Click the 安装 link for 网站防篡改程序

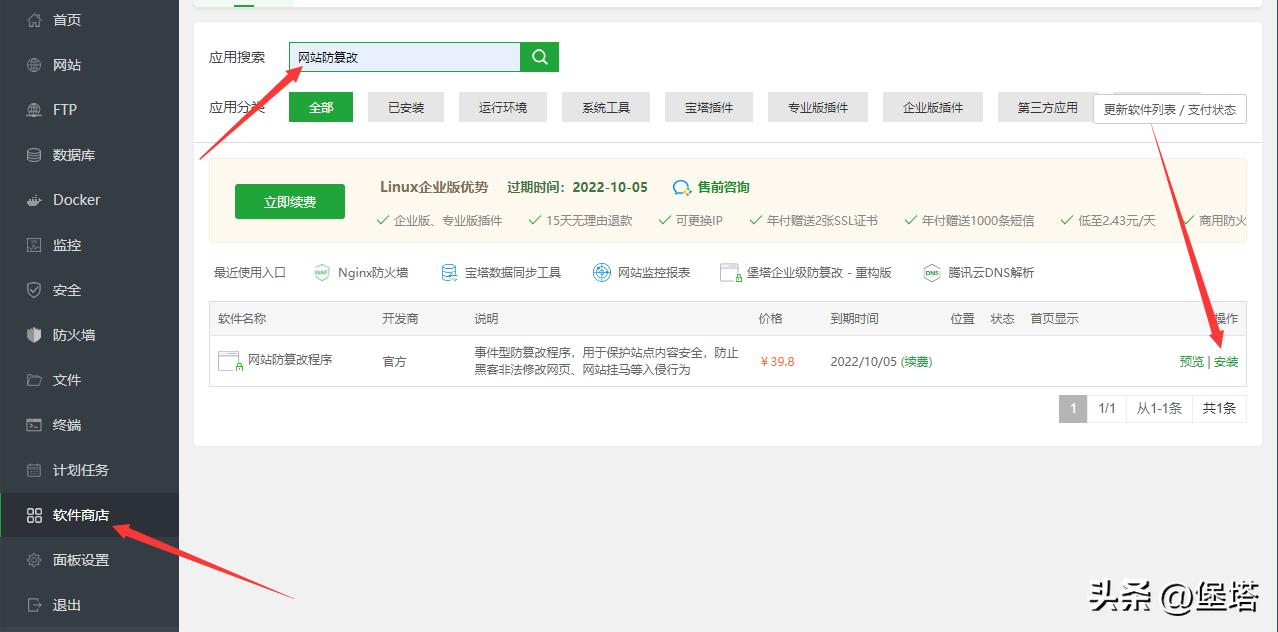coord(1226,362)
